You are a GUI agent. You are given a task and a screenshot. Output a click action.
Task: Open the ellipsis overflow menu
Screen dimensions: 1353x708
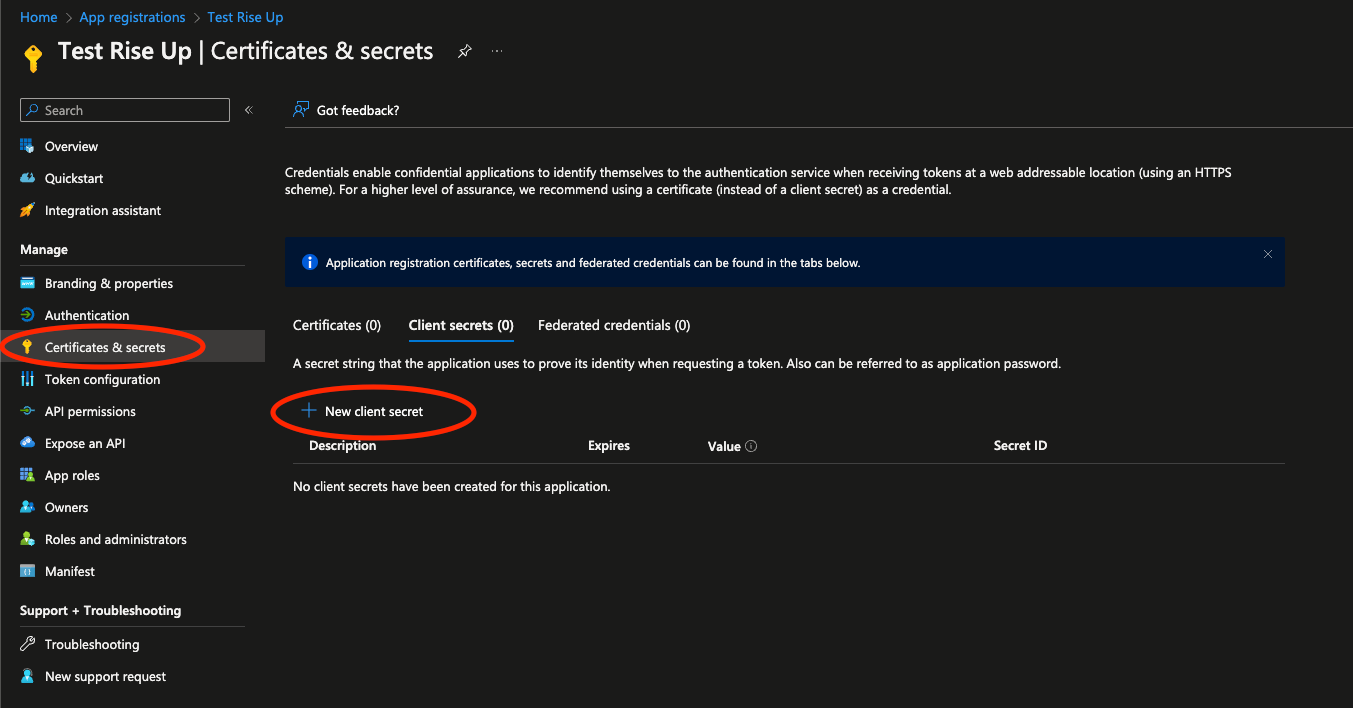pos(497,51)
